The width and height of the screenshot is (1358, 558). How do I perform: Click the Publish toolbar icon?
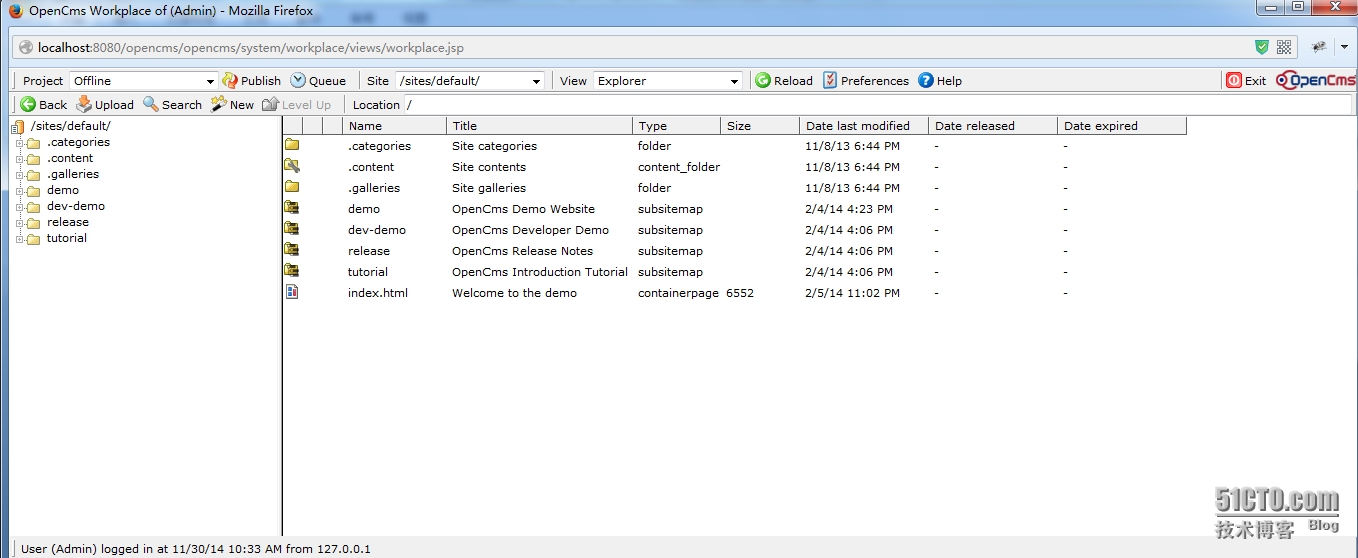230,81
